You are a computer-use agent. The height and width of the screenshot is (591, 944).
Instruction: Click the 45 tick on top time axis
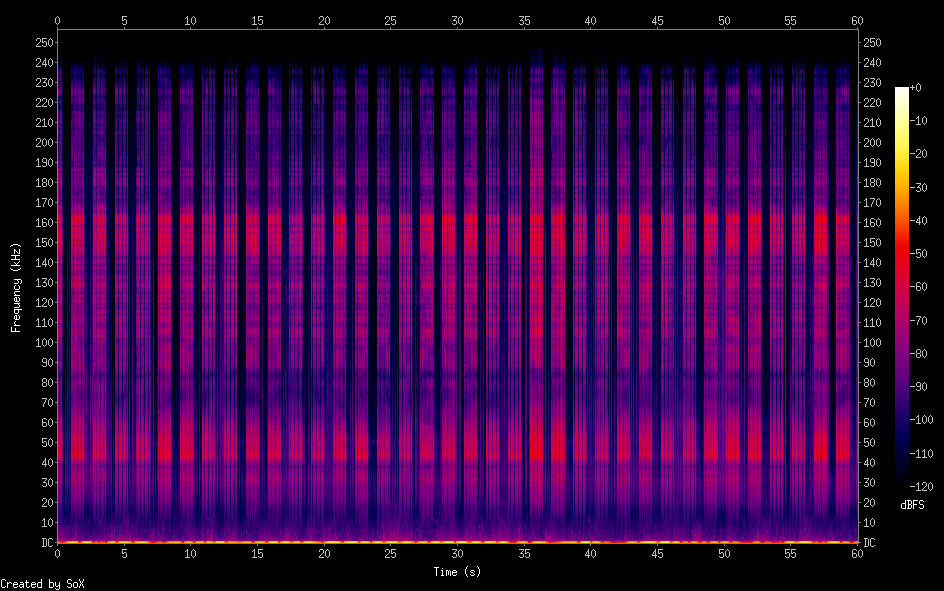657,20
